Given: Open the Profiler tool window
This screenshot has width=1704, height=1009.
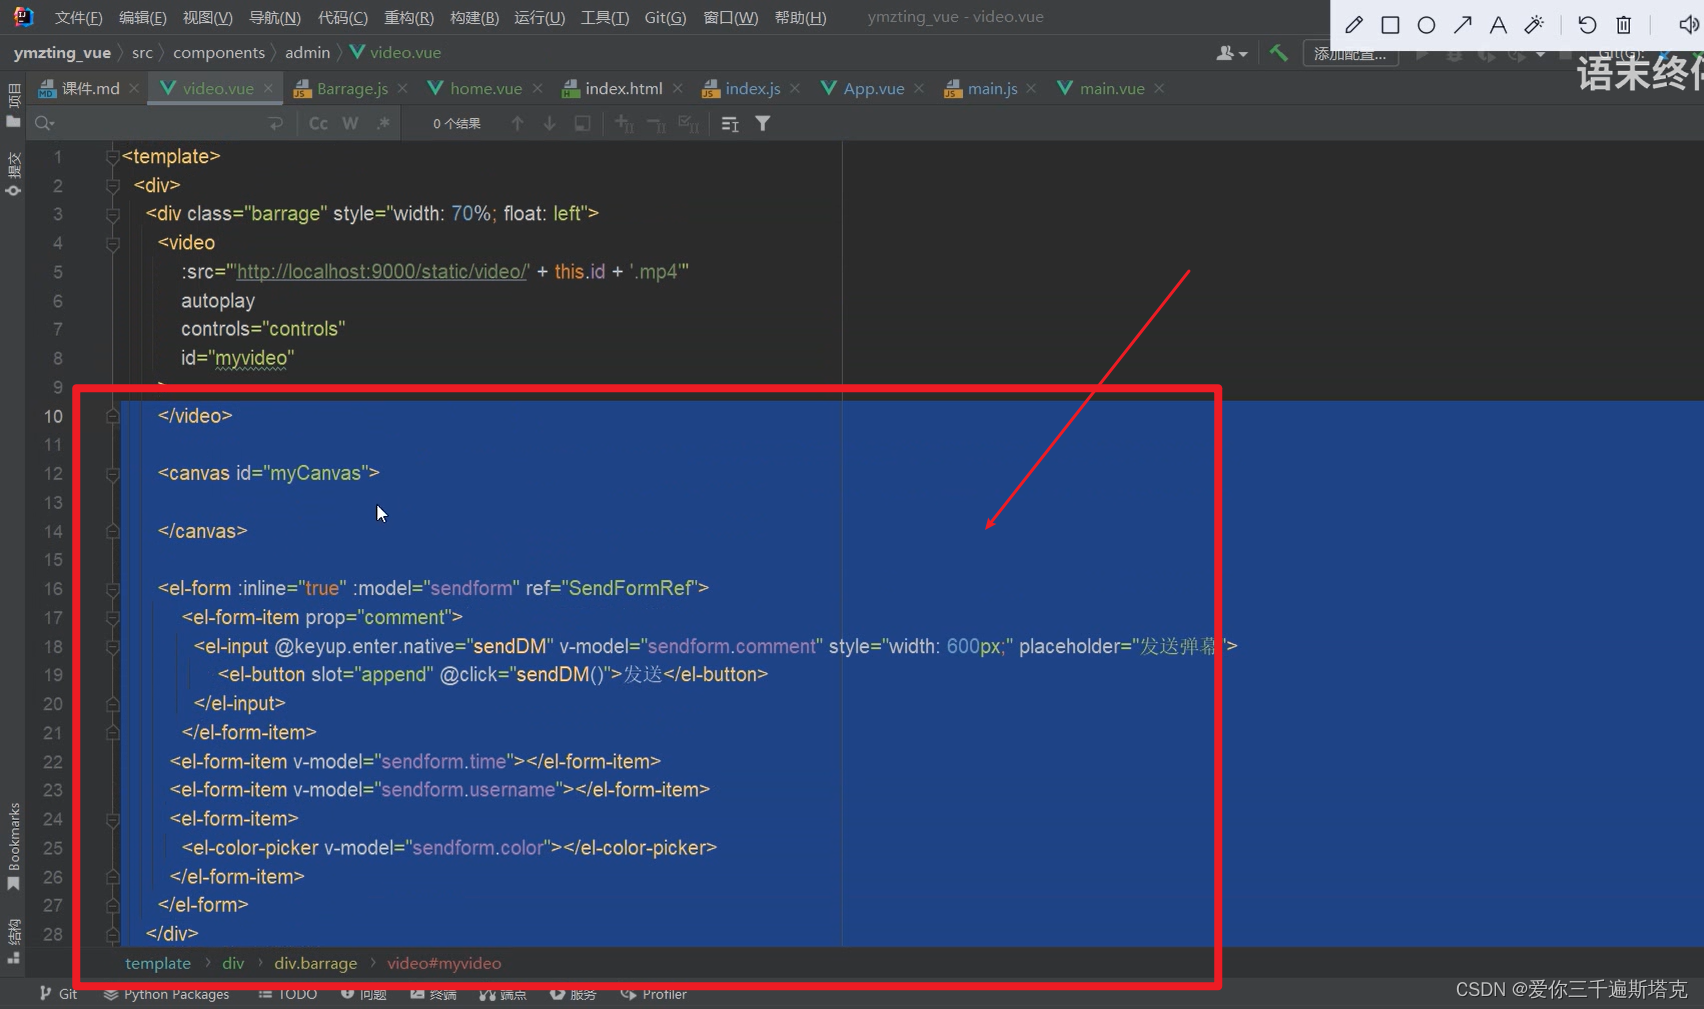Looking at the screenshot, I should (x=654, y=994).
